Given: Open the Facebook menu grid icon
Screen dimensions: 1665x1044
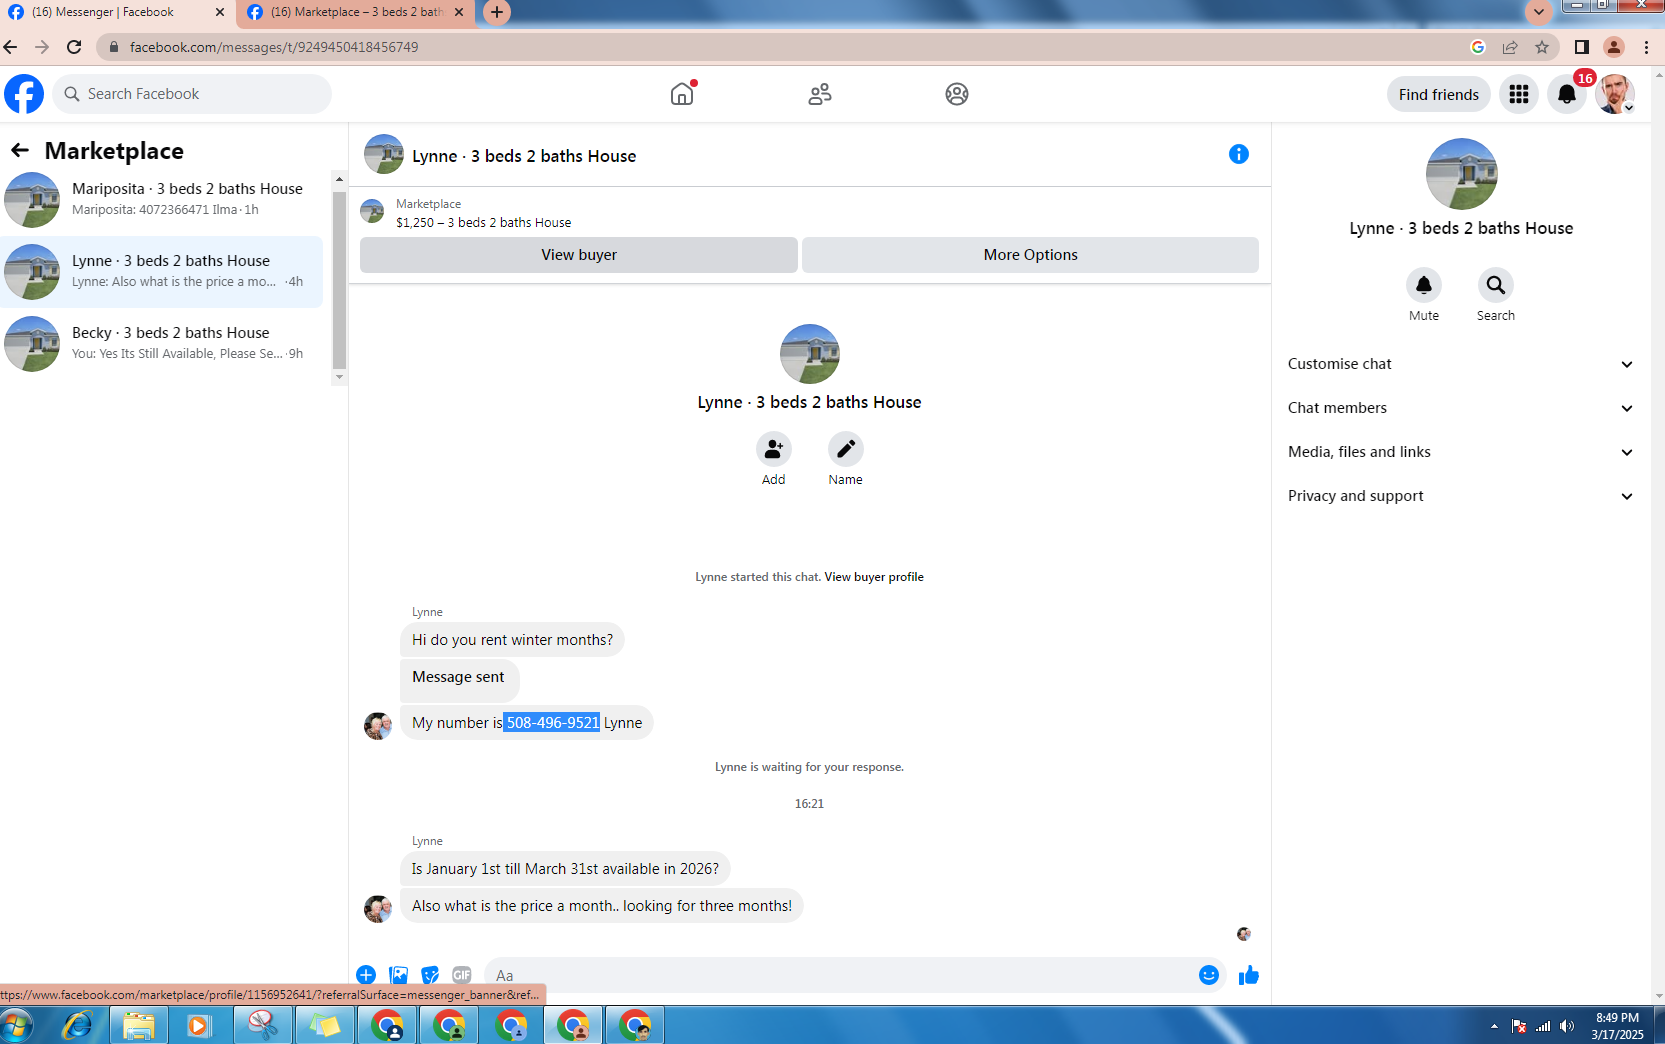Looking at the screenshot, I should [x=1519, y=94].
